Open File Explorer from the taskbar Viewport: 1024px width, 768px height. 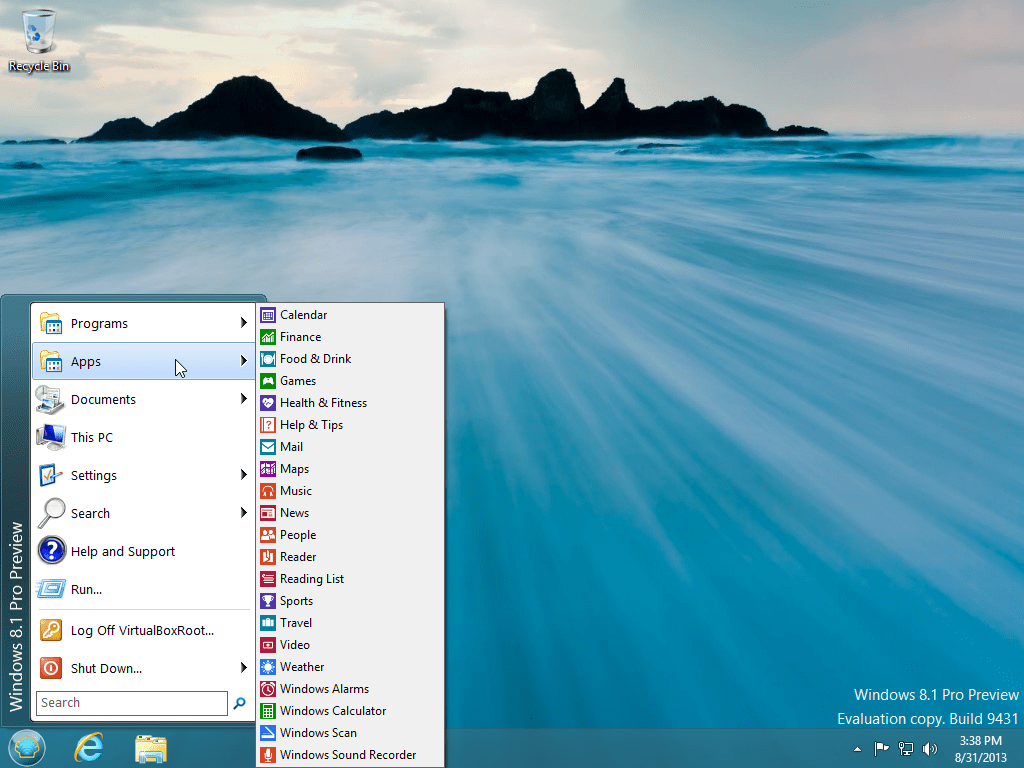tap(151, 748)
